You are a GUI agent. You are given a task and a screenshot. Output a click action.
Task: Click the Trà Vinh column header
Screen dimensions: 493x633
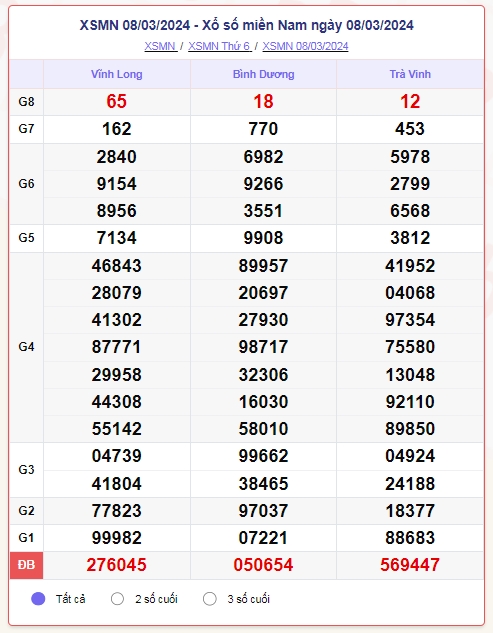pos(410,74)
